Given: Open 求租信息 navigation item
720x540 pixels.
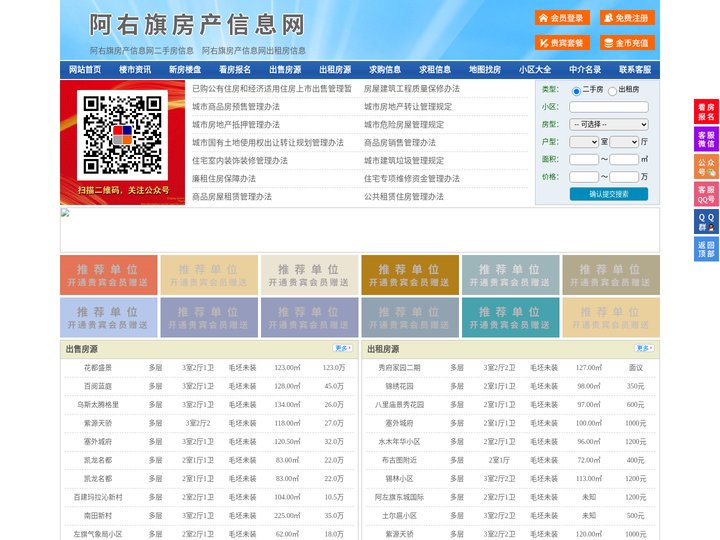Looking at the screenshot, I should click(x=435, y=70).
